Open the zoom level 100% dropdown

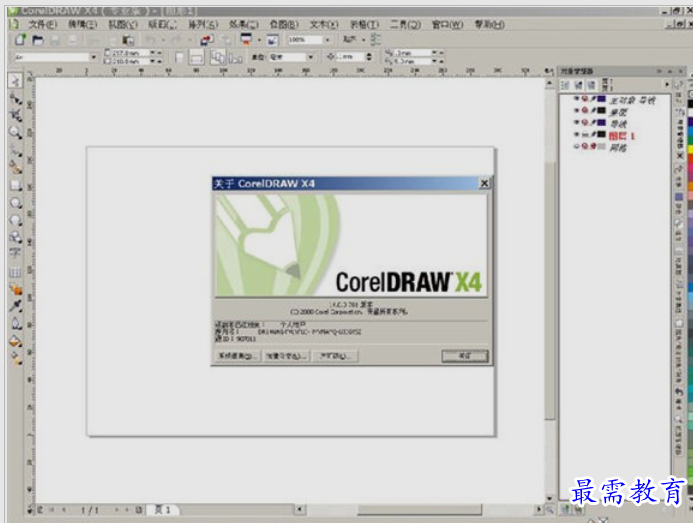327,40
